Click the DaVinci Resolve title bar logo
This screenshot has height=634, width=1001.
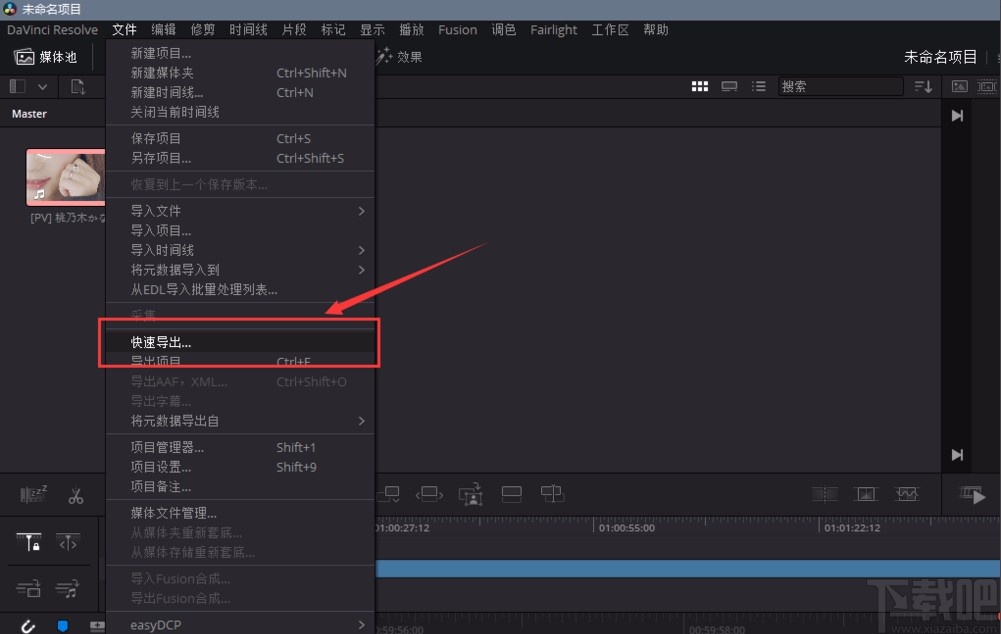[10, 9]
